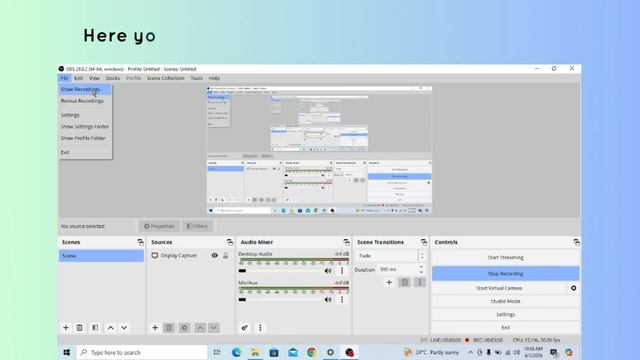Add scene transition plus icon

(389, 282)
